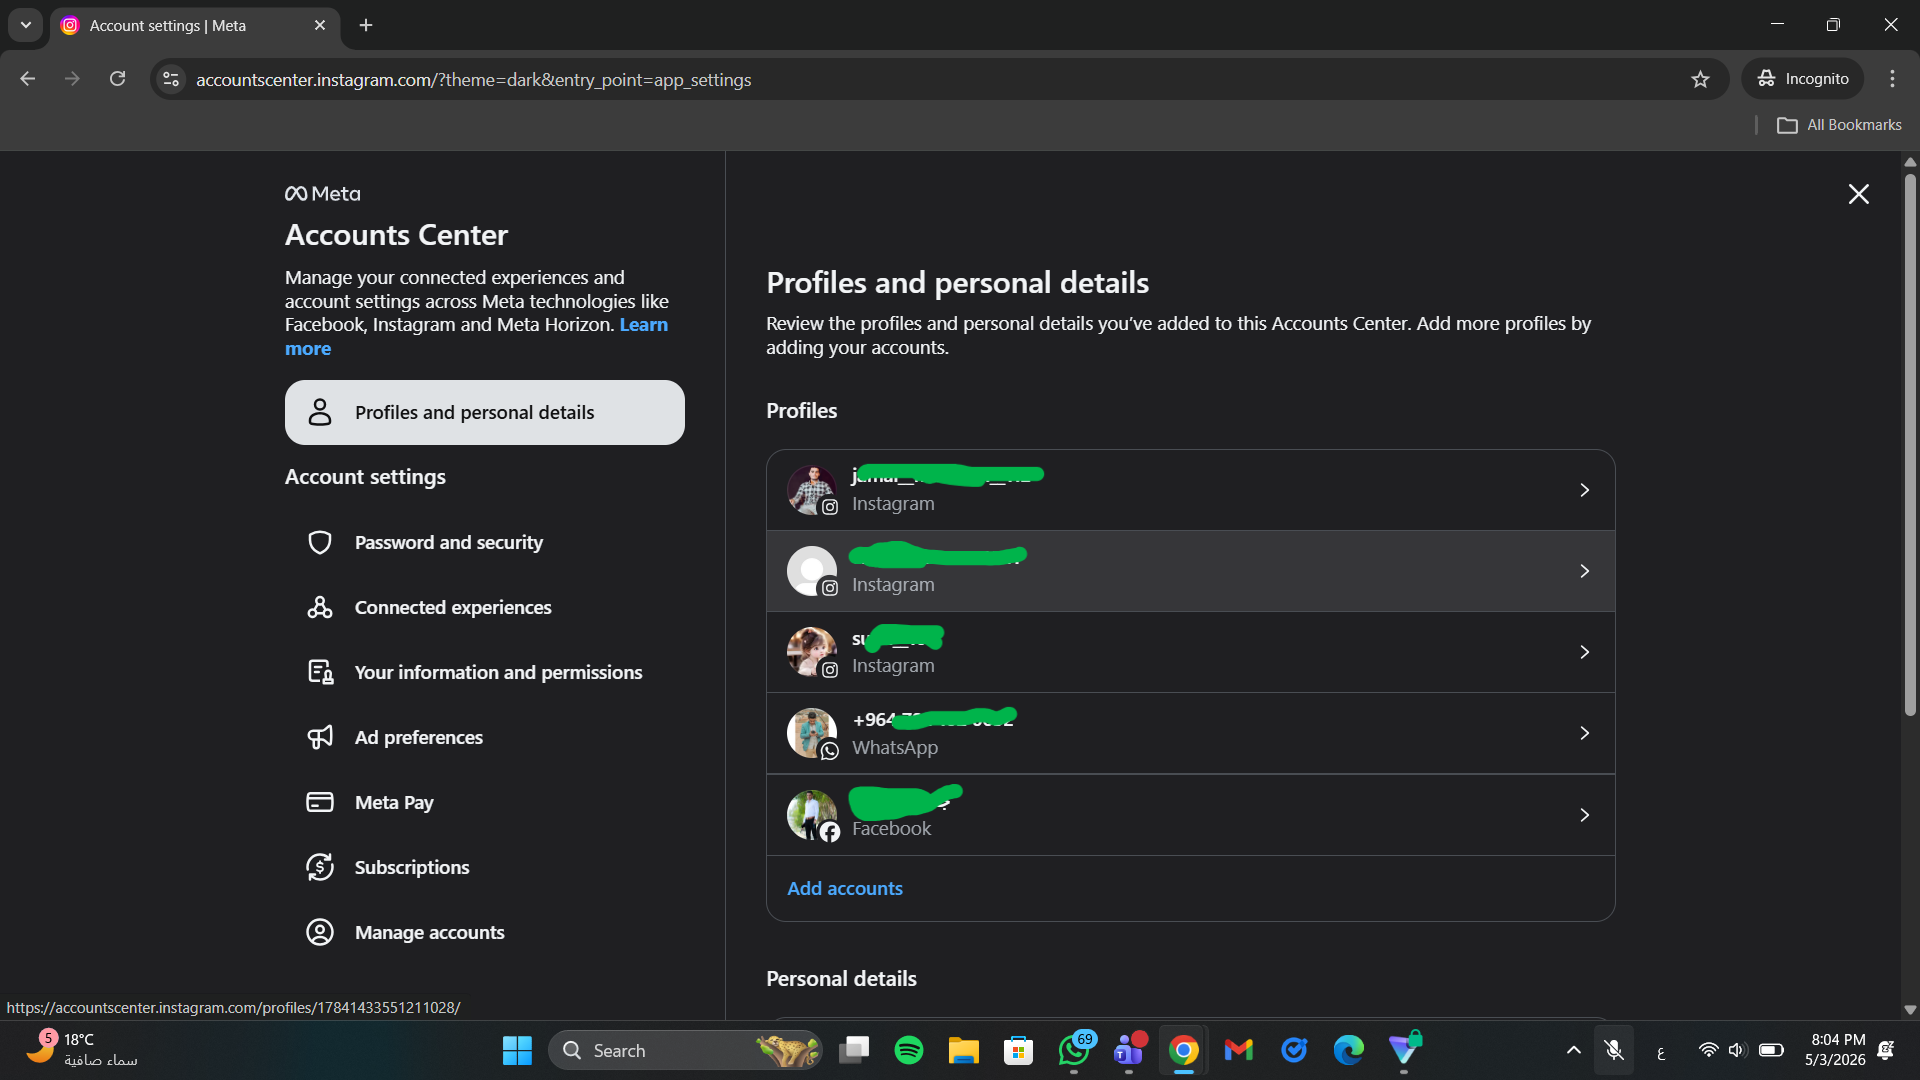Open Microsoft Edge from the taskbar
The image size is (1920, 1080).
coord(1349,1050)
